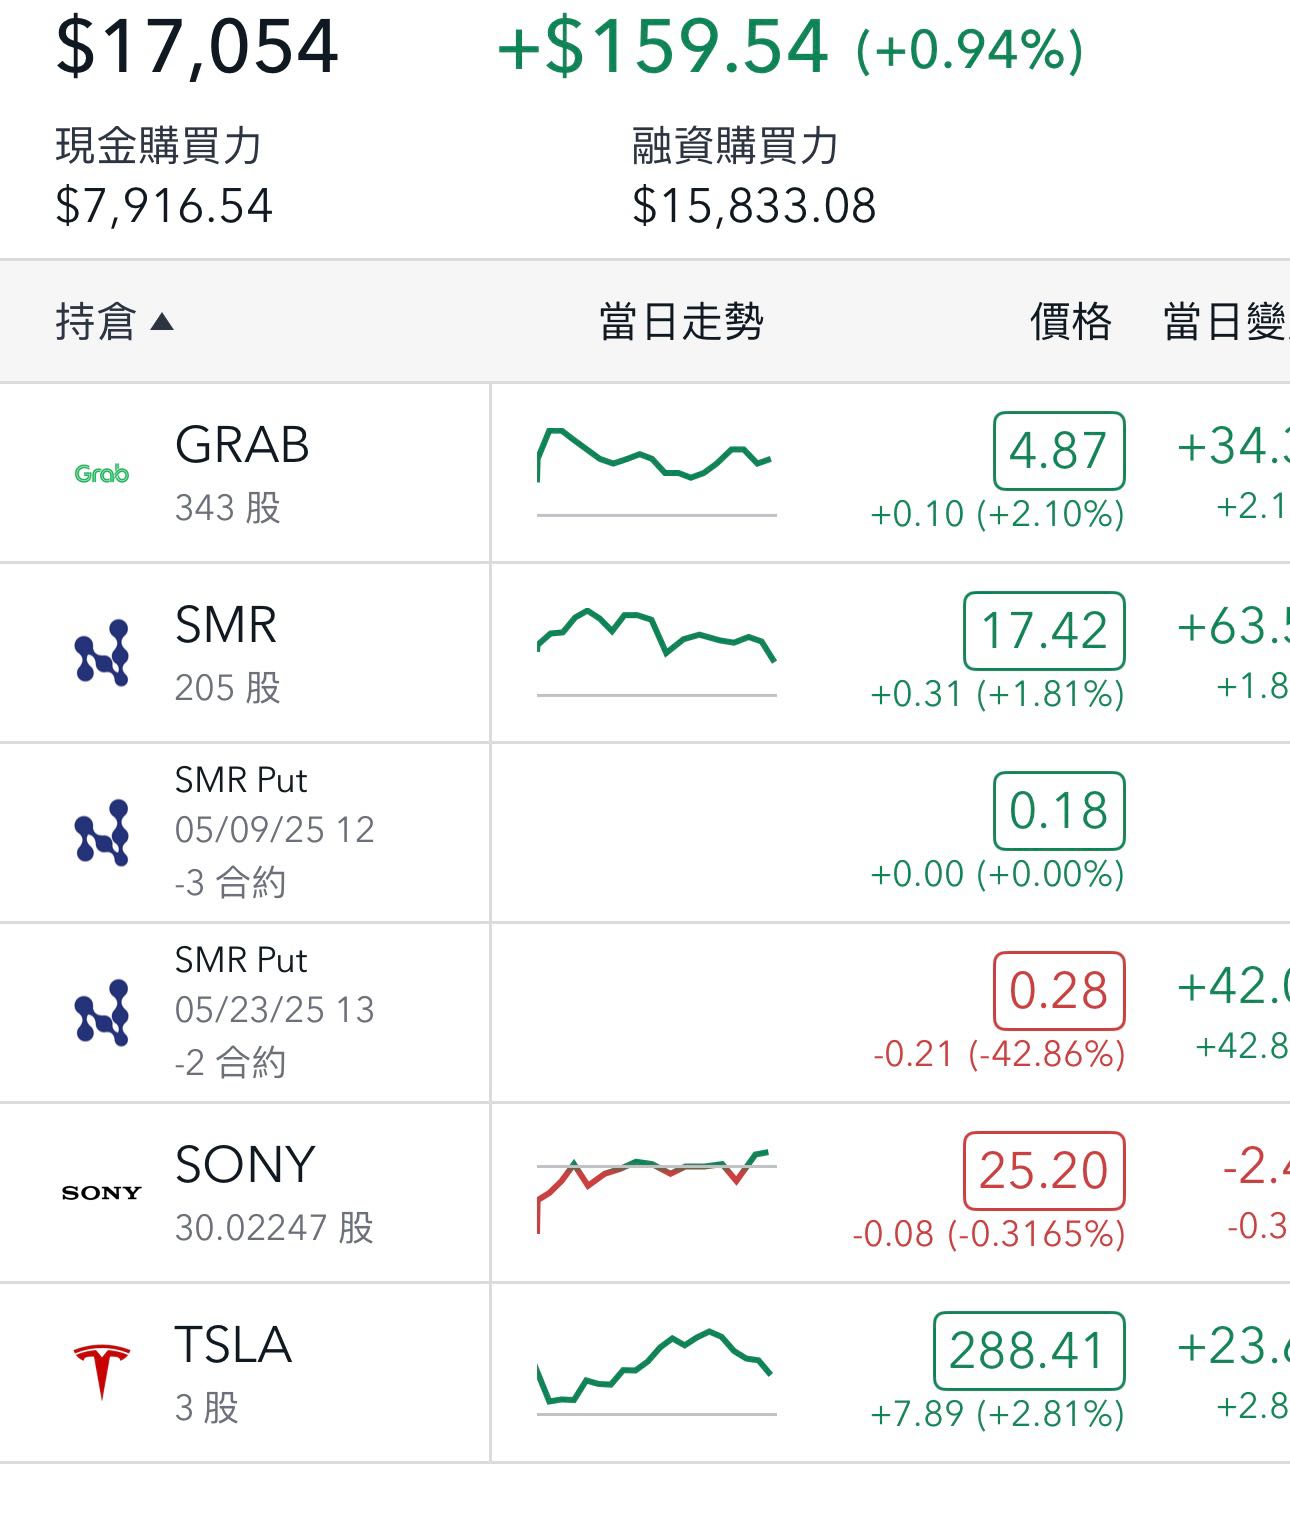Image resolution: width=1290 pixels, height=1513 pixels.
Task: Tap the Tesla logo icon
Action: [x=102, y=1371]
